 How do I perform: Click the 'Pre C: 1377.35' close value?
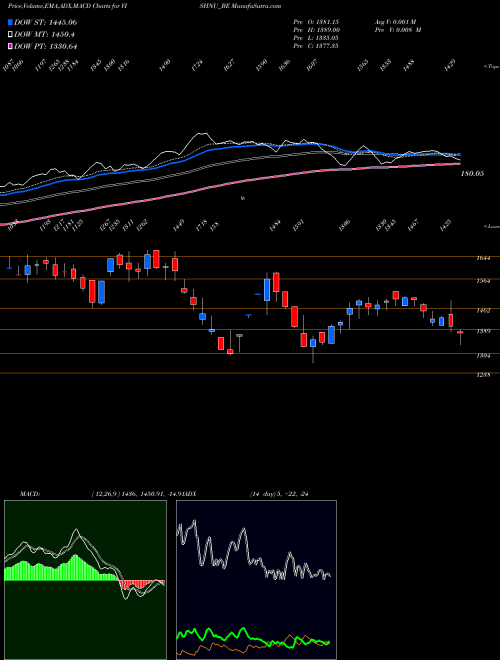316,46
